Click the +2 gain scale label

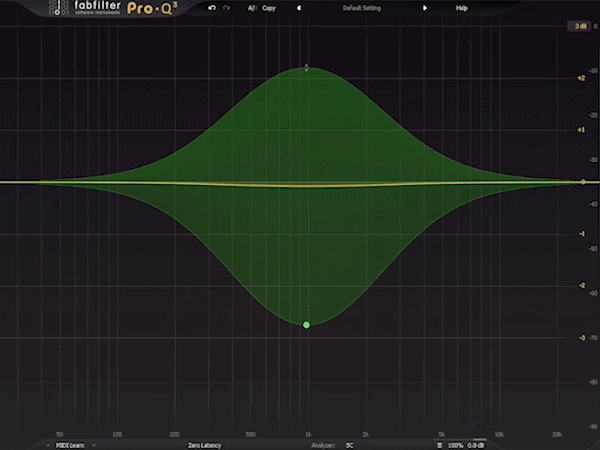581,78
